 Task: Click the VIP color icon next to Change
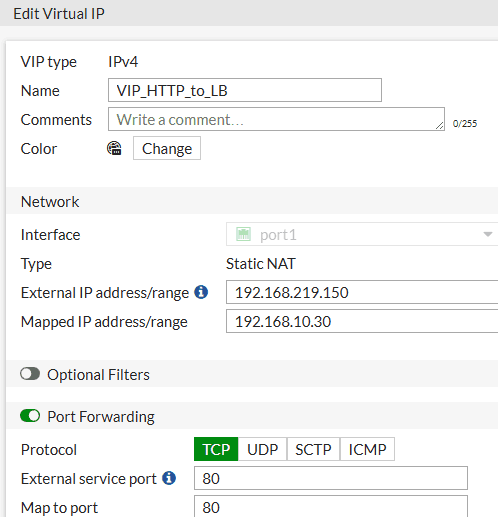(114, 148)
